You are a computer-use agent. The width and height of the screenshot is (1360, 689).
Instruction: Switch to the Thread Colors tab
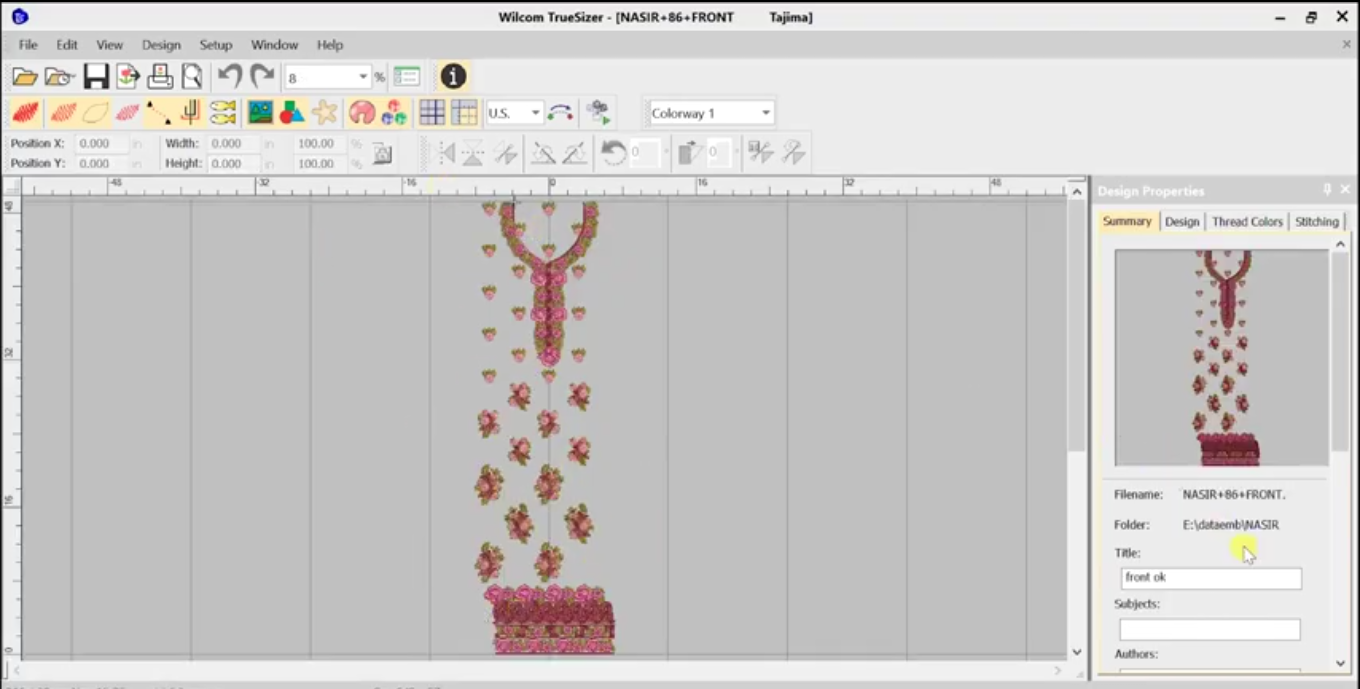pyautogui.click(x=1247, y=222)
